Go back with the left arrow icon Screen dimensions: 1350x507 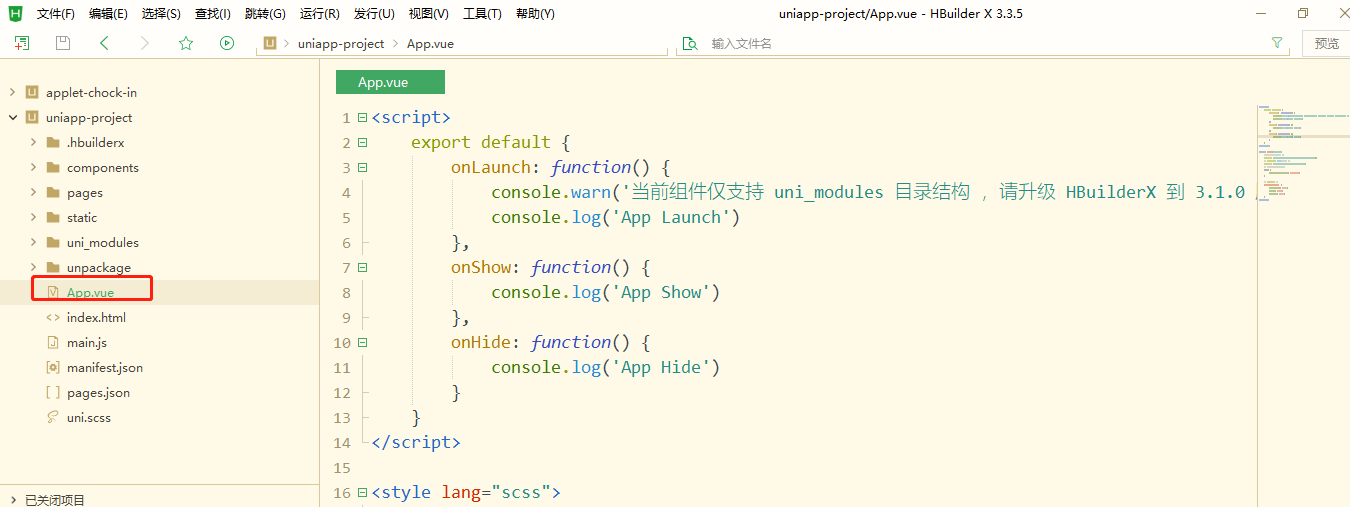click(104, 43)
